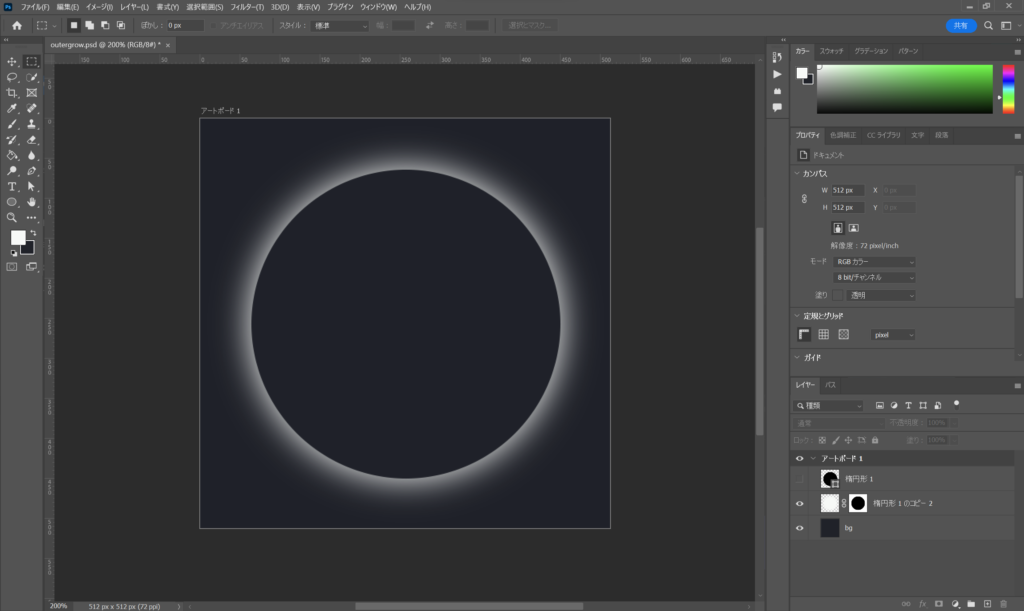The height and width of the screenshot is (611, 1024).
Task: Select the Brush tool
Action: click(x=12, y=124)
